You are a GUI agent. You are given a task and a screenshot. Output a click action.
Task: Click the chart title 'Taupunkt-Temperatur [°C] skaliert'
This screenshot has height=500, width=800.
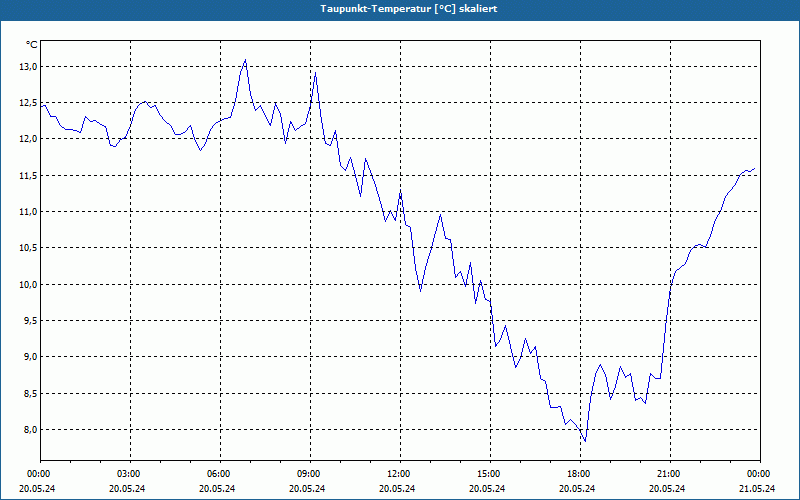point(409,9)
